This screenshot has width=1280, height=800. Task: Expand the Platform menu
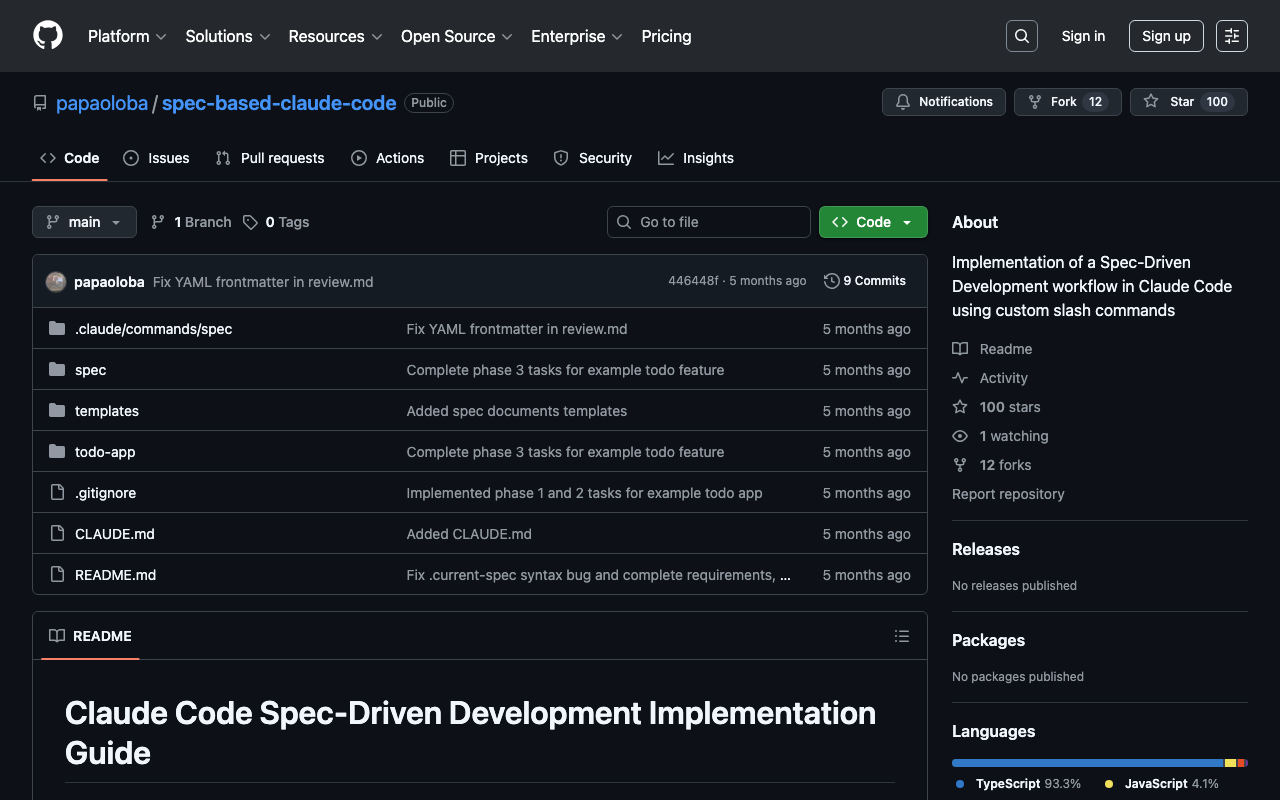[x=127, y=36]
